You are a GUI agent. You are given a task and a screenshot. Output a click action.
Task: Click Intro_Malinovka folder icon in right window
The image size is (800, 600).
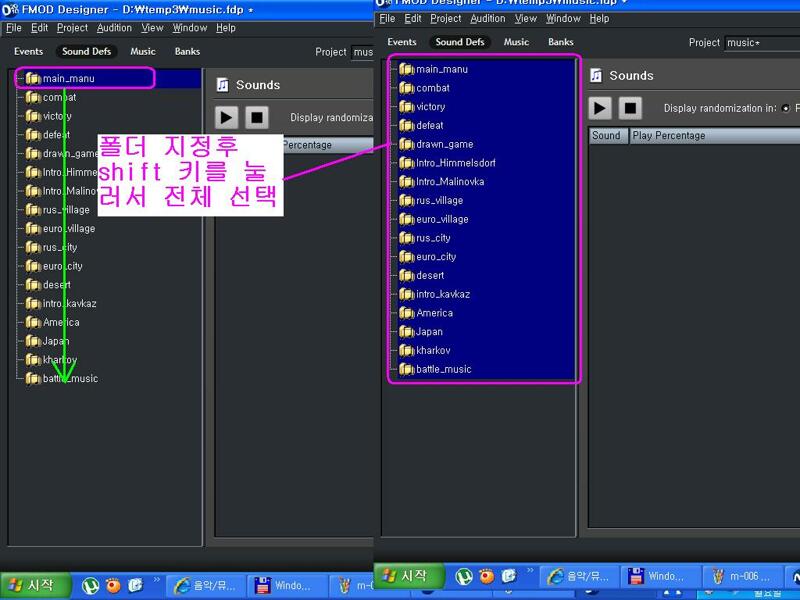point(407,181)
